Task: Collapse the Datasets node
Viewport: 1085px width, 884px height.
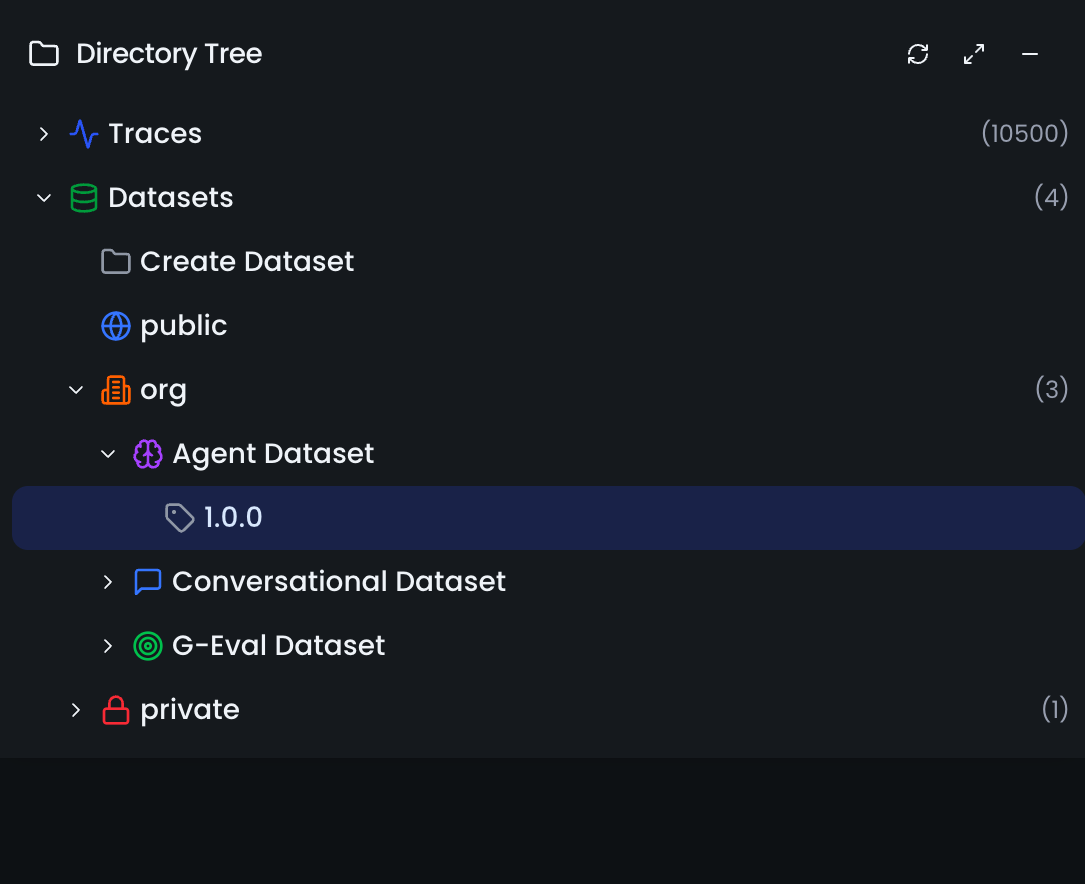Action: (x=44, y=198)
